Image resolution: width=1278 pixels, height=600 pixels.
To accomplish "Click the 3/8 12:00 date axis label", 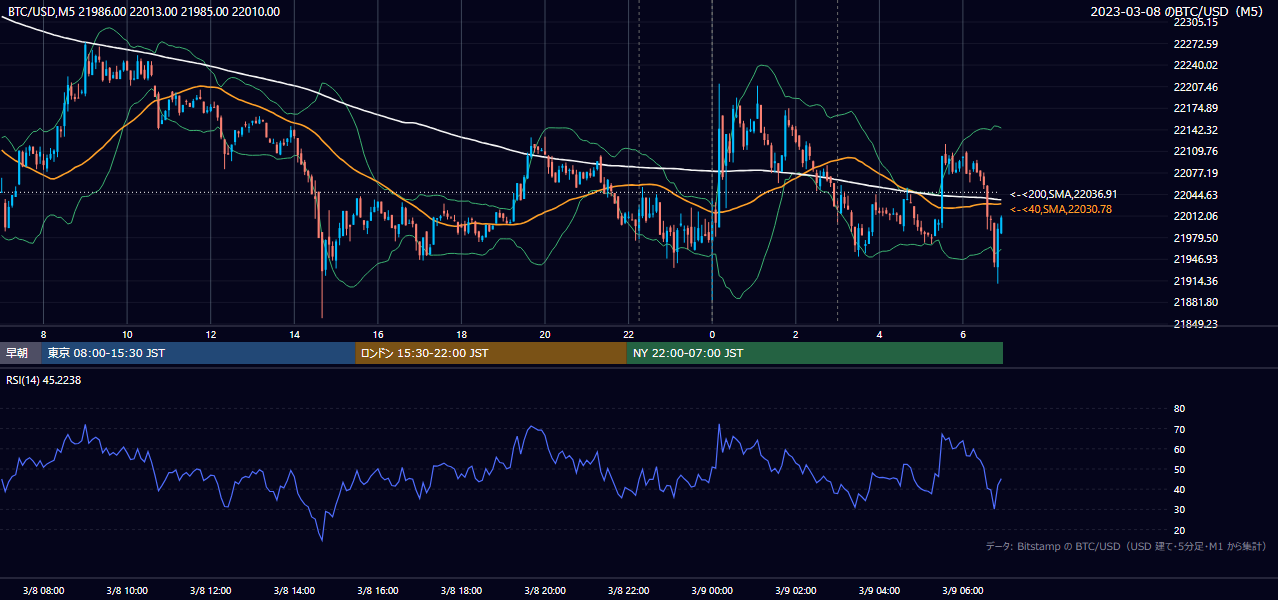I will [x=210, y=590].
